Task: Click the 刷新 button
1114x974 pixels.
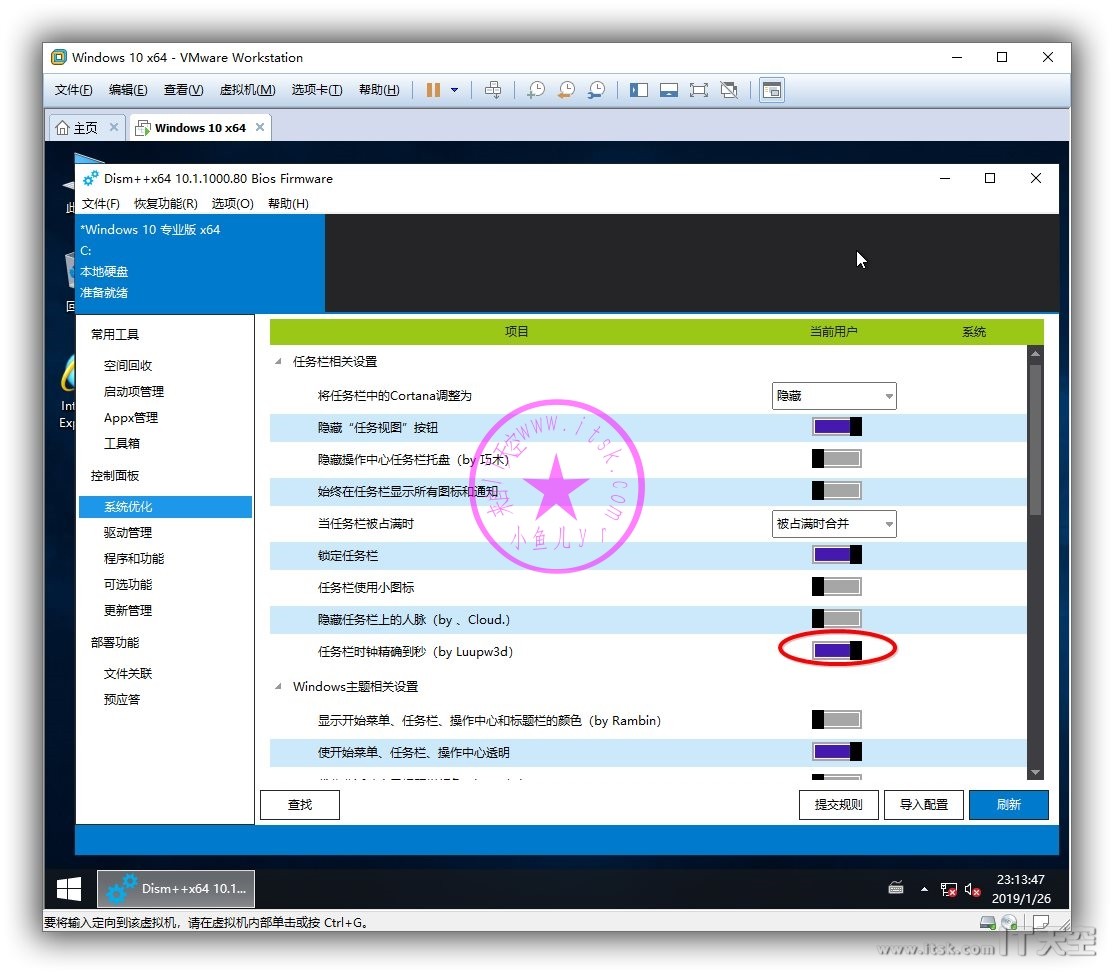Action: 1009,805
